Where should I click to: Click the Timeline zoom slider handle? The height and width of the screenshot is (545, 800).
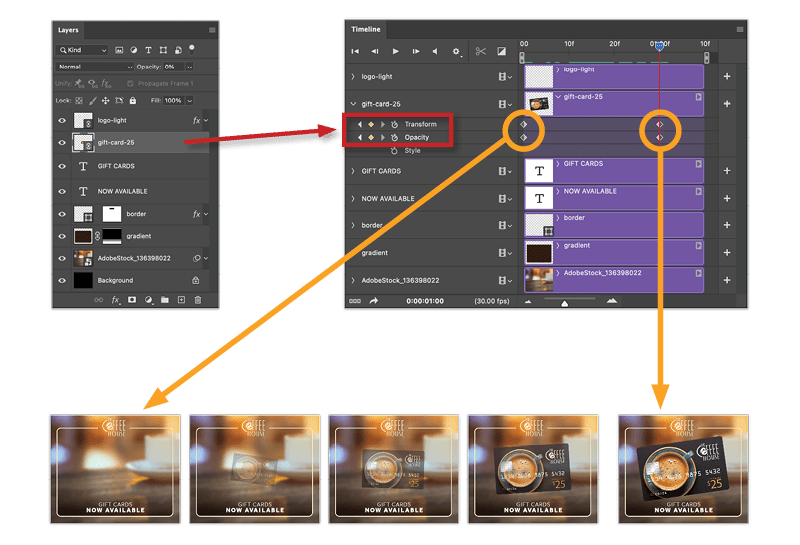click(564, 303)
